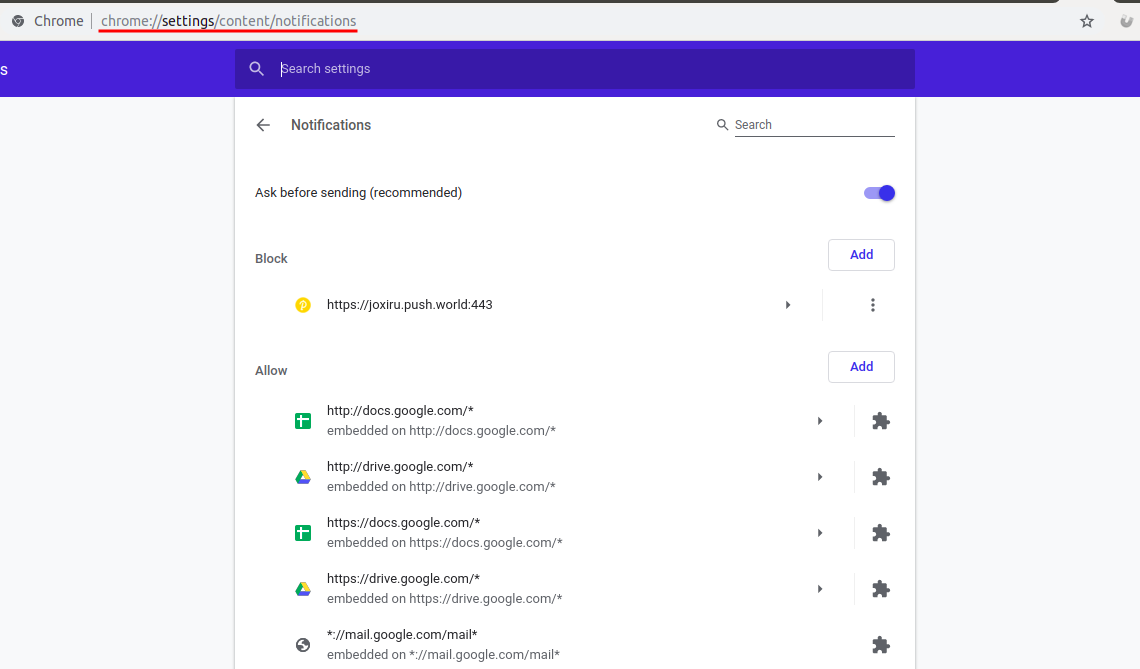Viewport: 1140px width, 669px height.
Task: Click the Chrome label in the address bar
Action: pos(59,21)
